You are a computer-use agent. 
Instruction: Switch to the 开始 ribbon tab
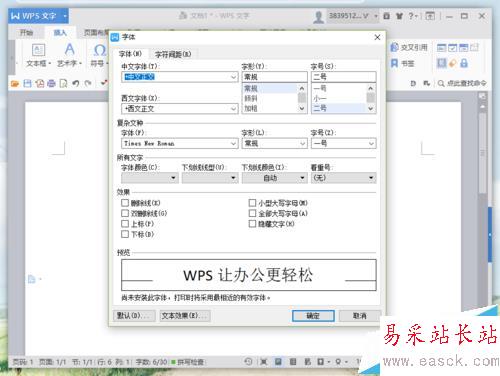(x=26, y=33)
